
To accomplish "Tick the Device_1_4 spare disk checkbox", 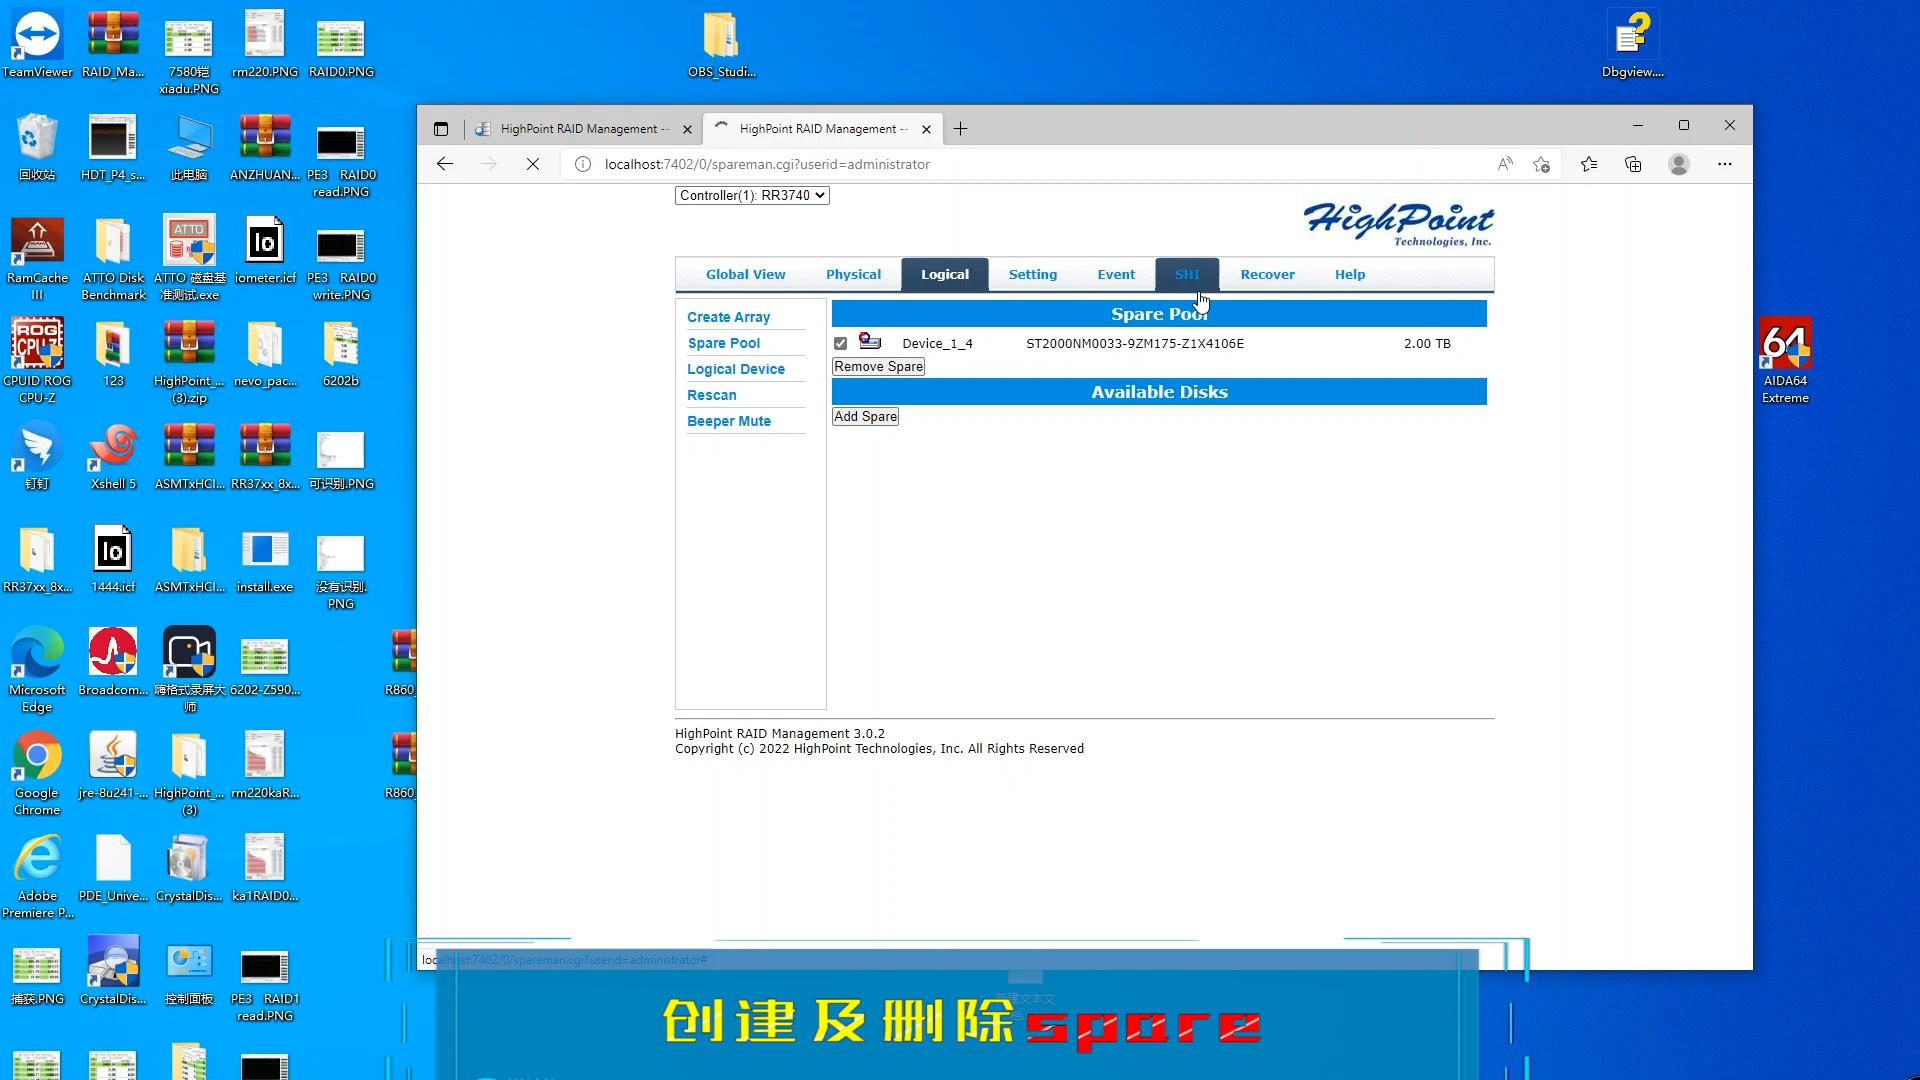I will pyautogui.click(x=840, y=343).
